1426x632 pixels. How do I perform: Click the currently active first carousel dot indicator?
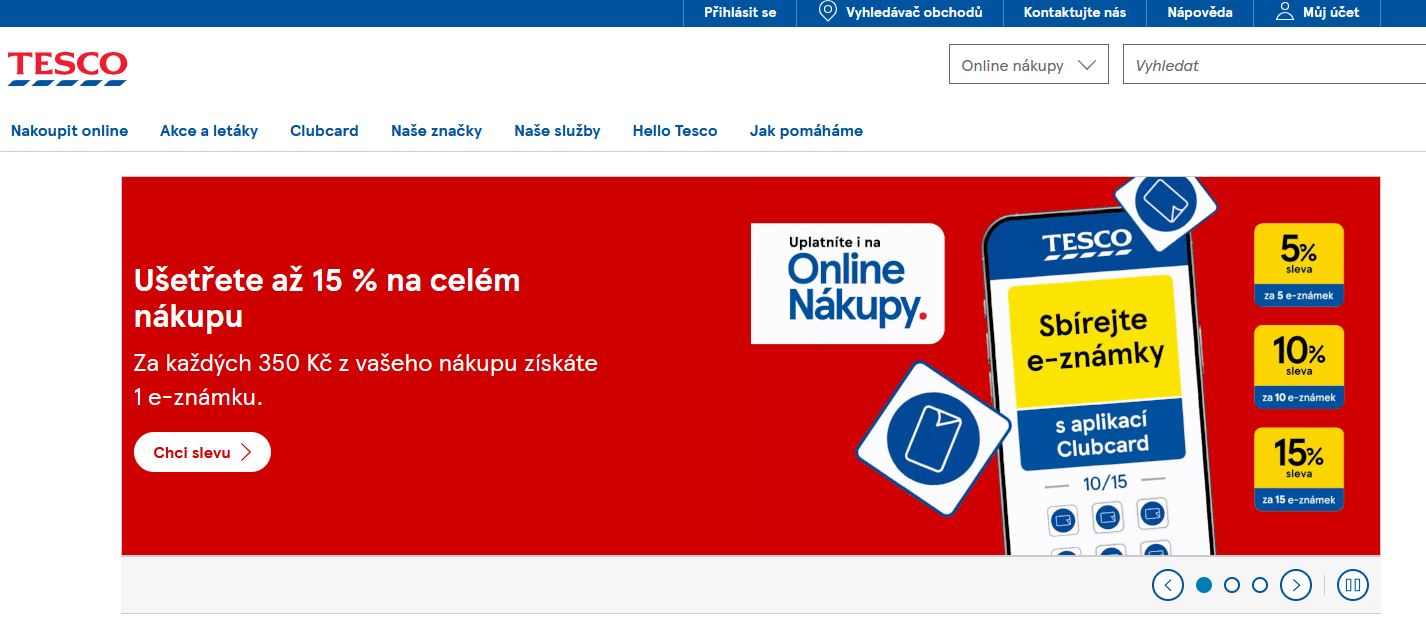1205,585
